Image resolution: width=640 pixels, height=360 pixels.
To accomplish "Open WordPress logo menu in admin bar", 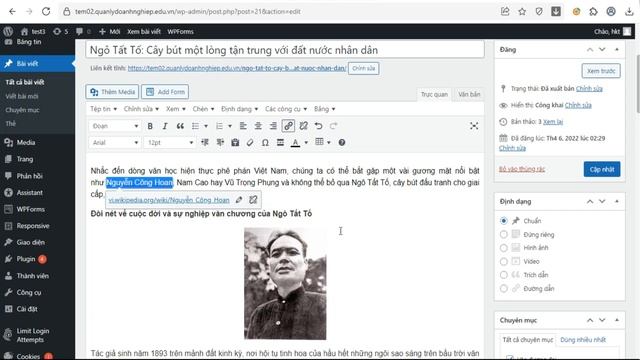I will coord(8,31).
